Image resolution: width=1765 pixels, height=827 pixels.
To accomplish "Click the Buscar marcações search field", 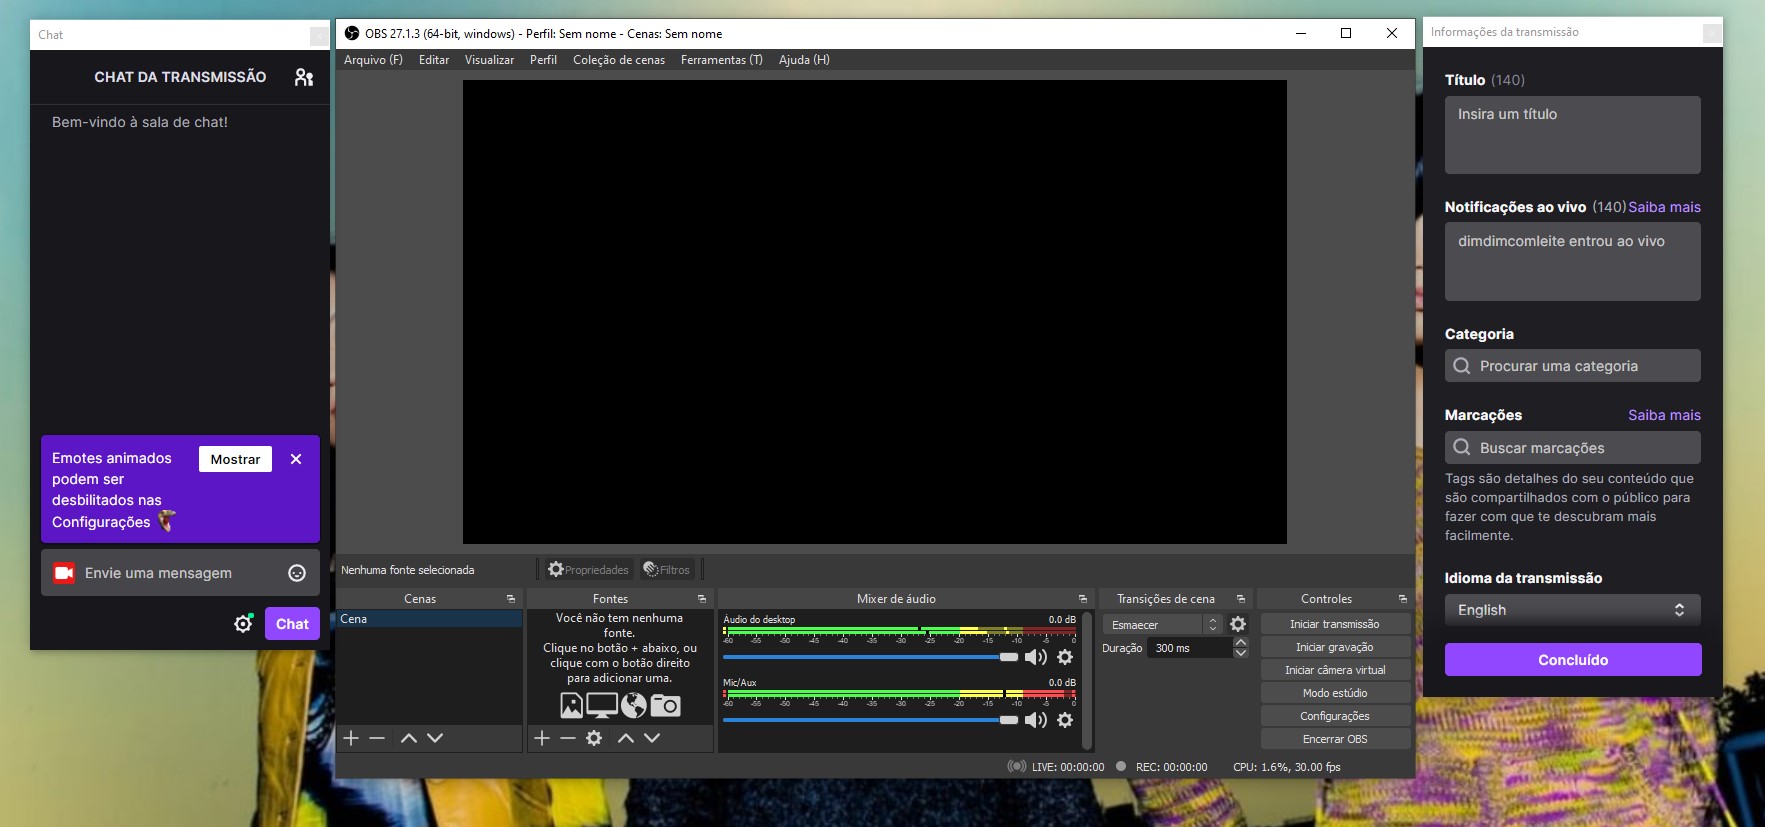I will pyautogui.click(x=1572, y=447).
